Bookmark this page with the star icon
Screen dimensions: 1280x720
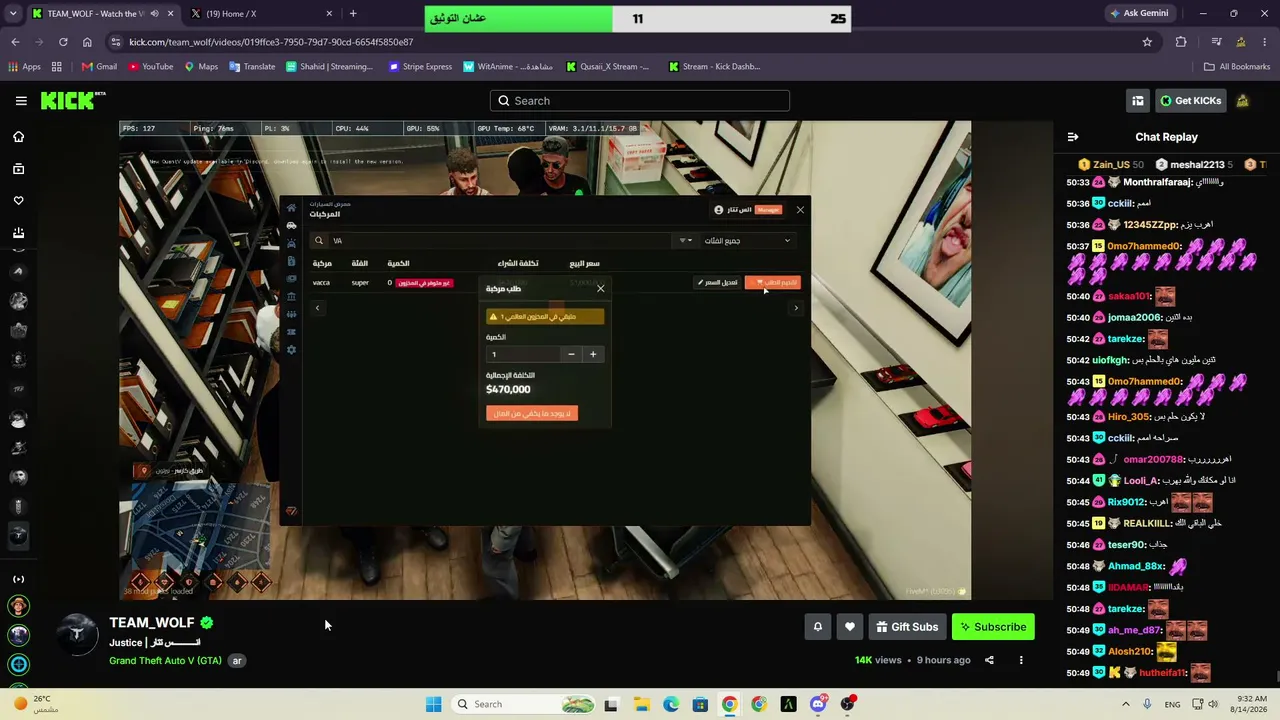[x=1147, y=42]
